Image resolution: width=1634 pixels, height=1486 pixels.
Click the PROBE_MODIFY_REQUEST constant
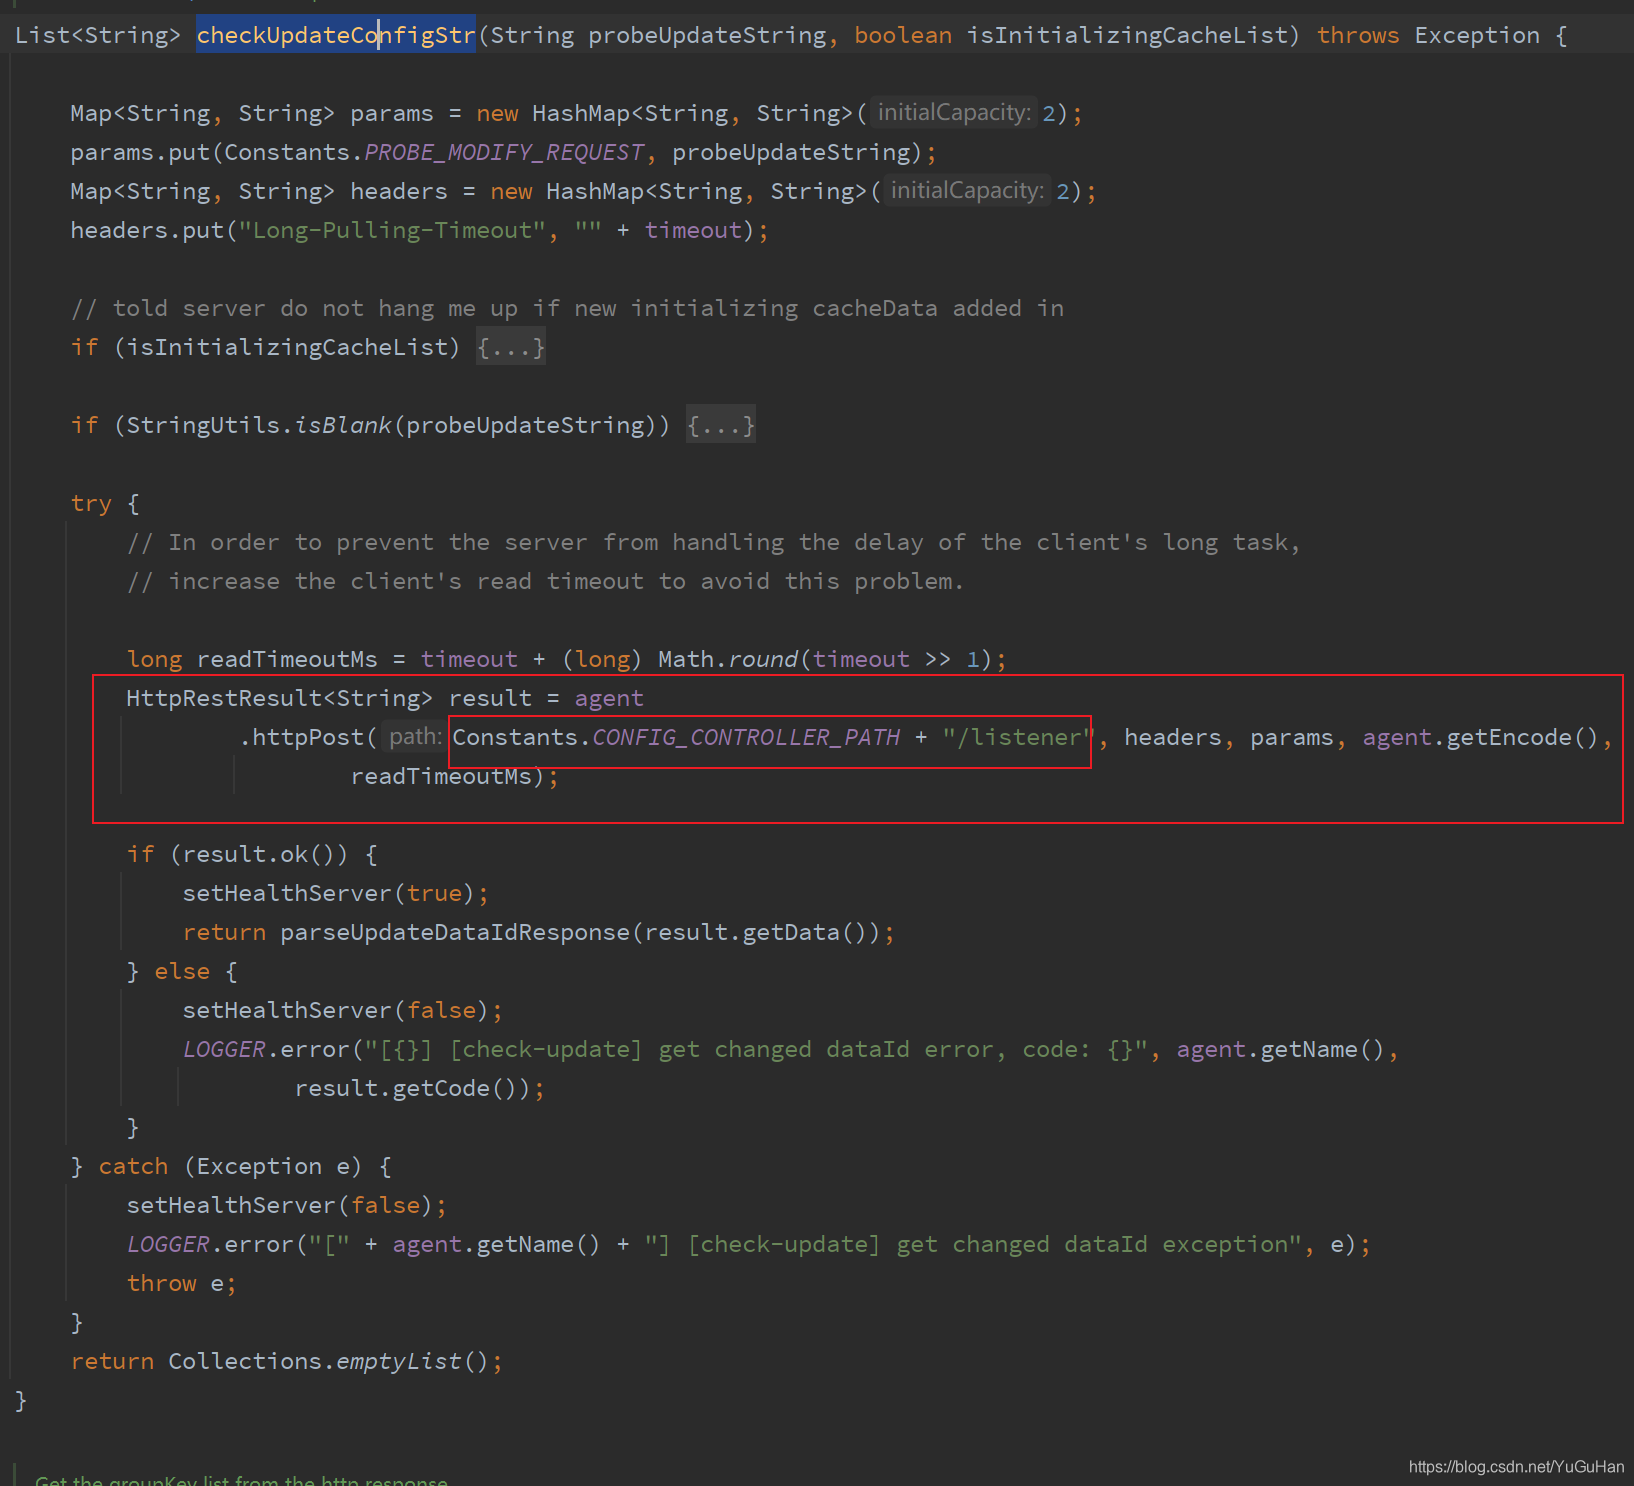point(504,152)
